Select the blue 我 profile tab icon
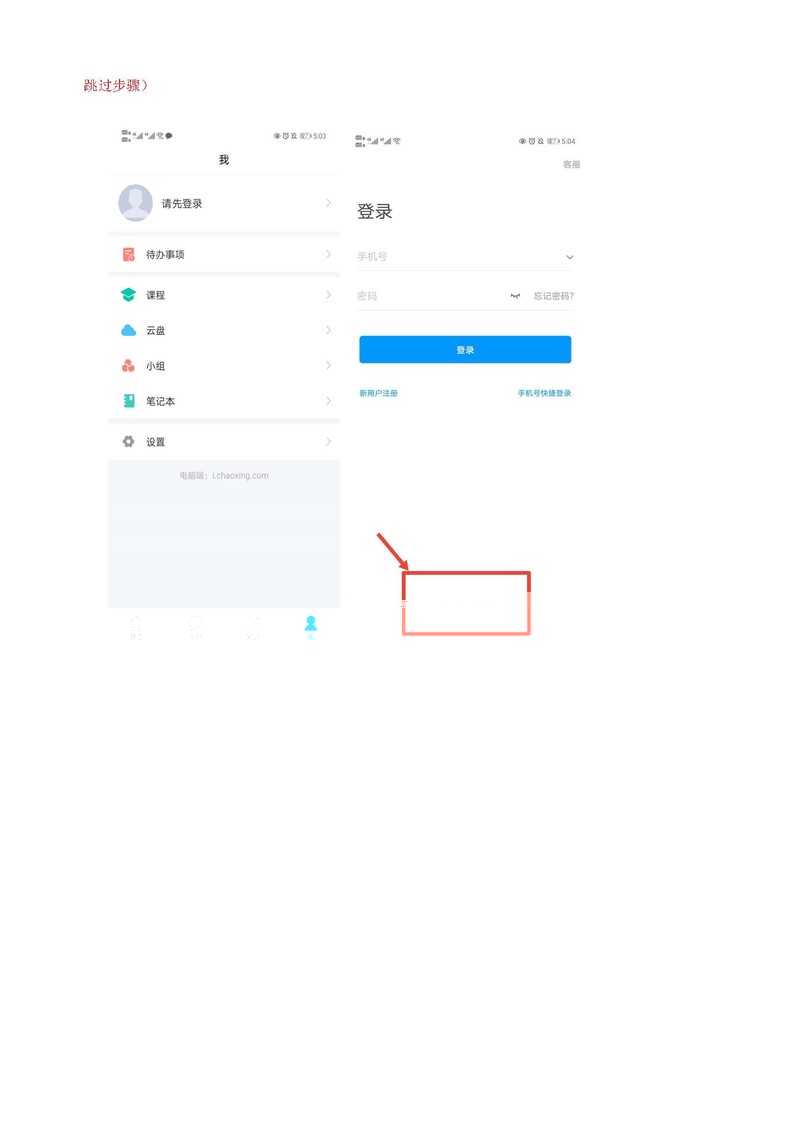Image resolution: width=799 pixels, height=1131 pixels. (x=311, y=625)
